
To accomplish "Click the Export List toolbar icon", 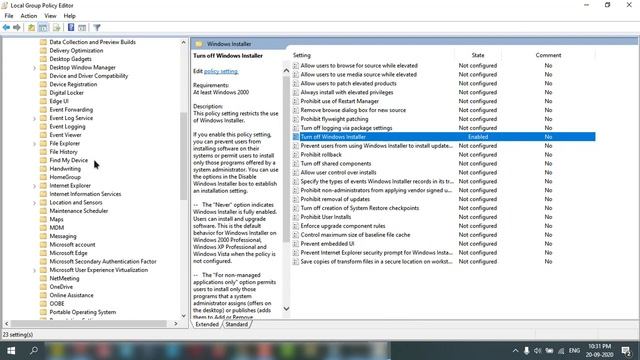I will 57,27.
